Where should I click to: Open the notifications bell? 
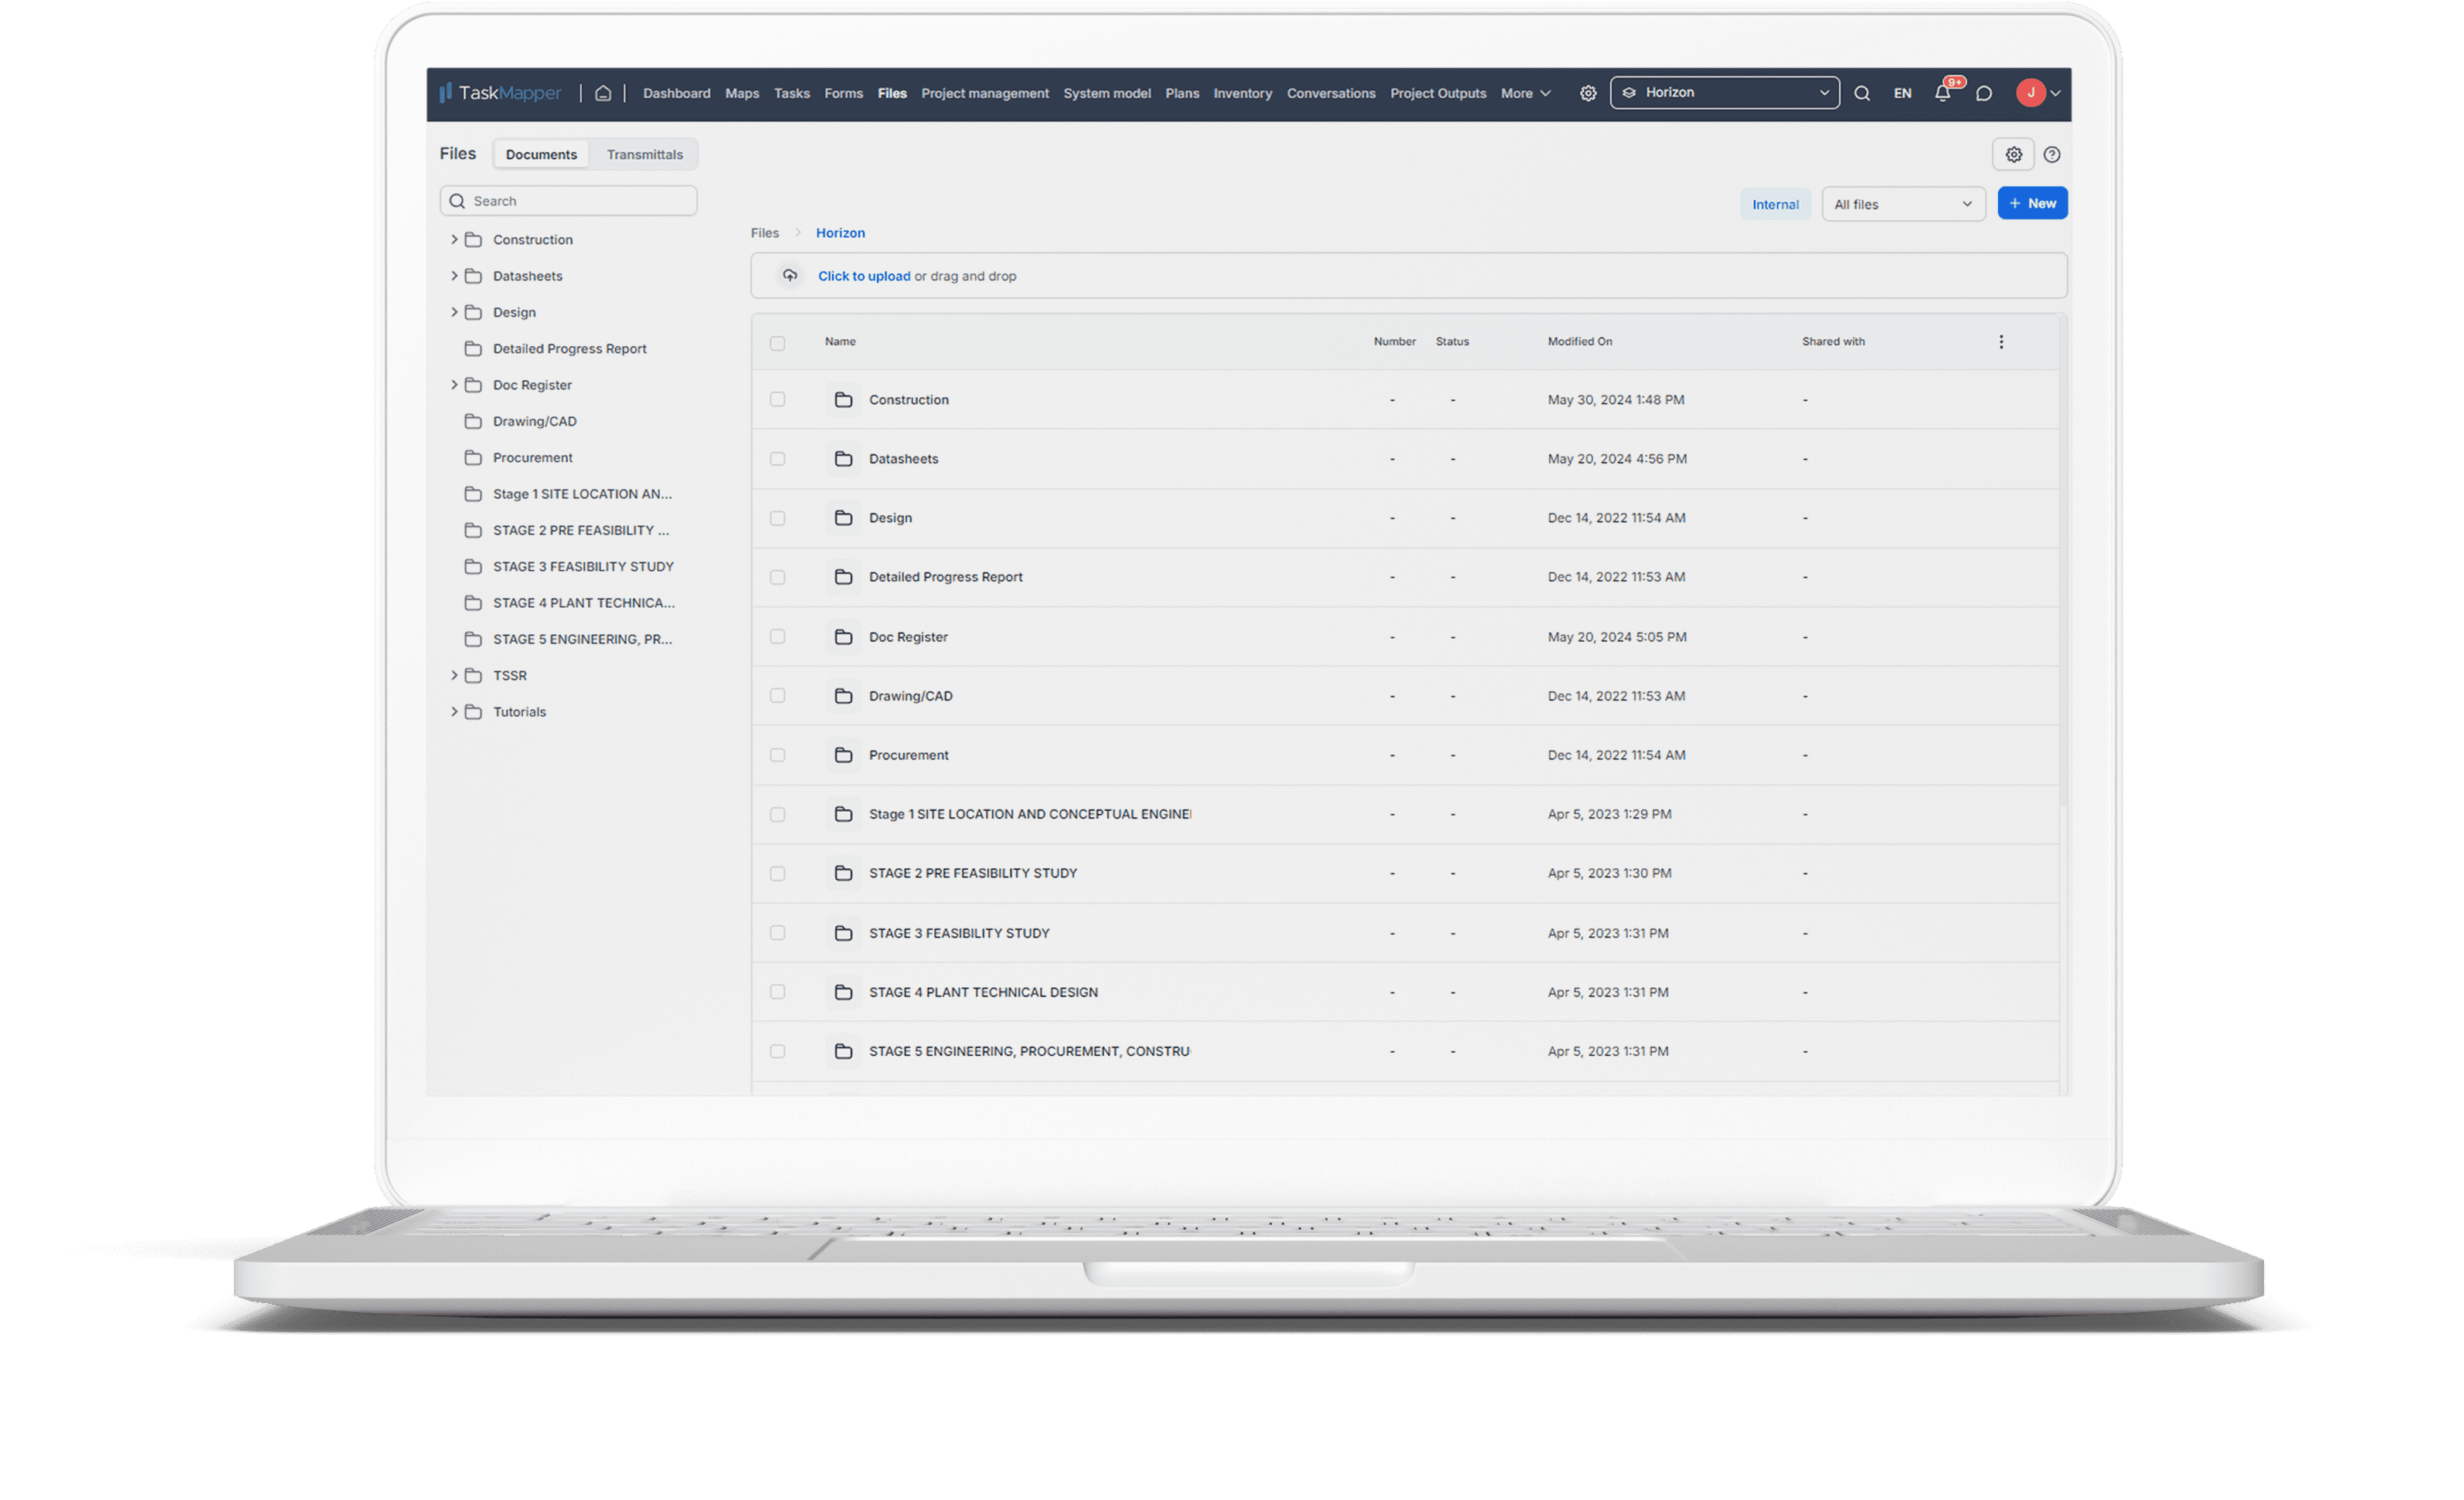tap(1942, 93)
